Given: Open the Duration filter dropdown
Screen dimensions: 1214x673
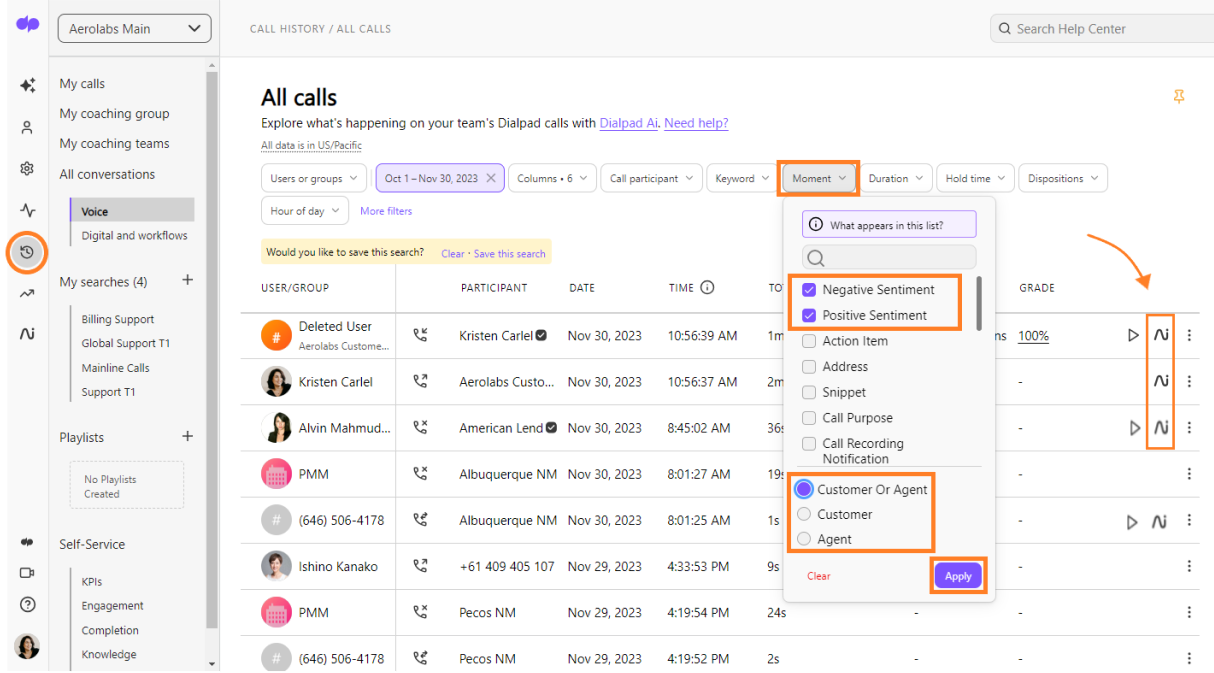Looking at the screenshot, I should 896,179.
